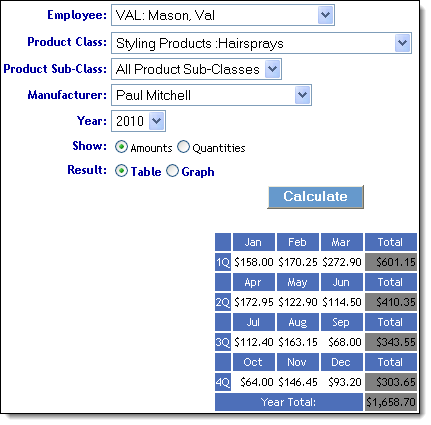431x425 pixels.
Task: Click the 1Q row label
Action: (x=223, y=262)
